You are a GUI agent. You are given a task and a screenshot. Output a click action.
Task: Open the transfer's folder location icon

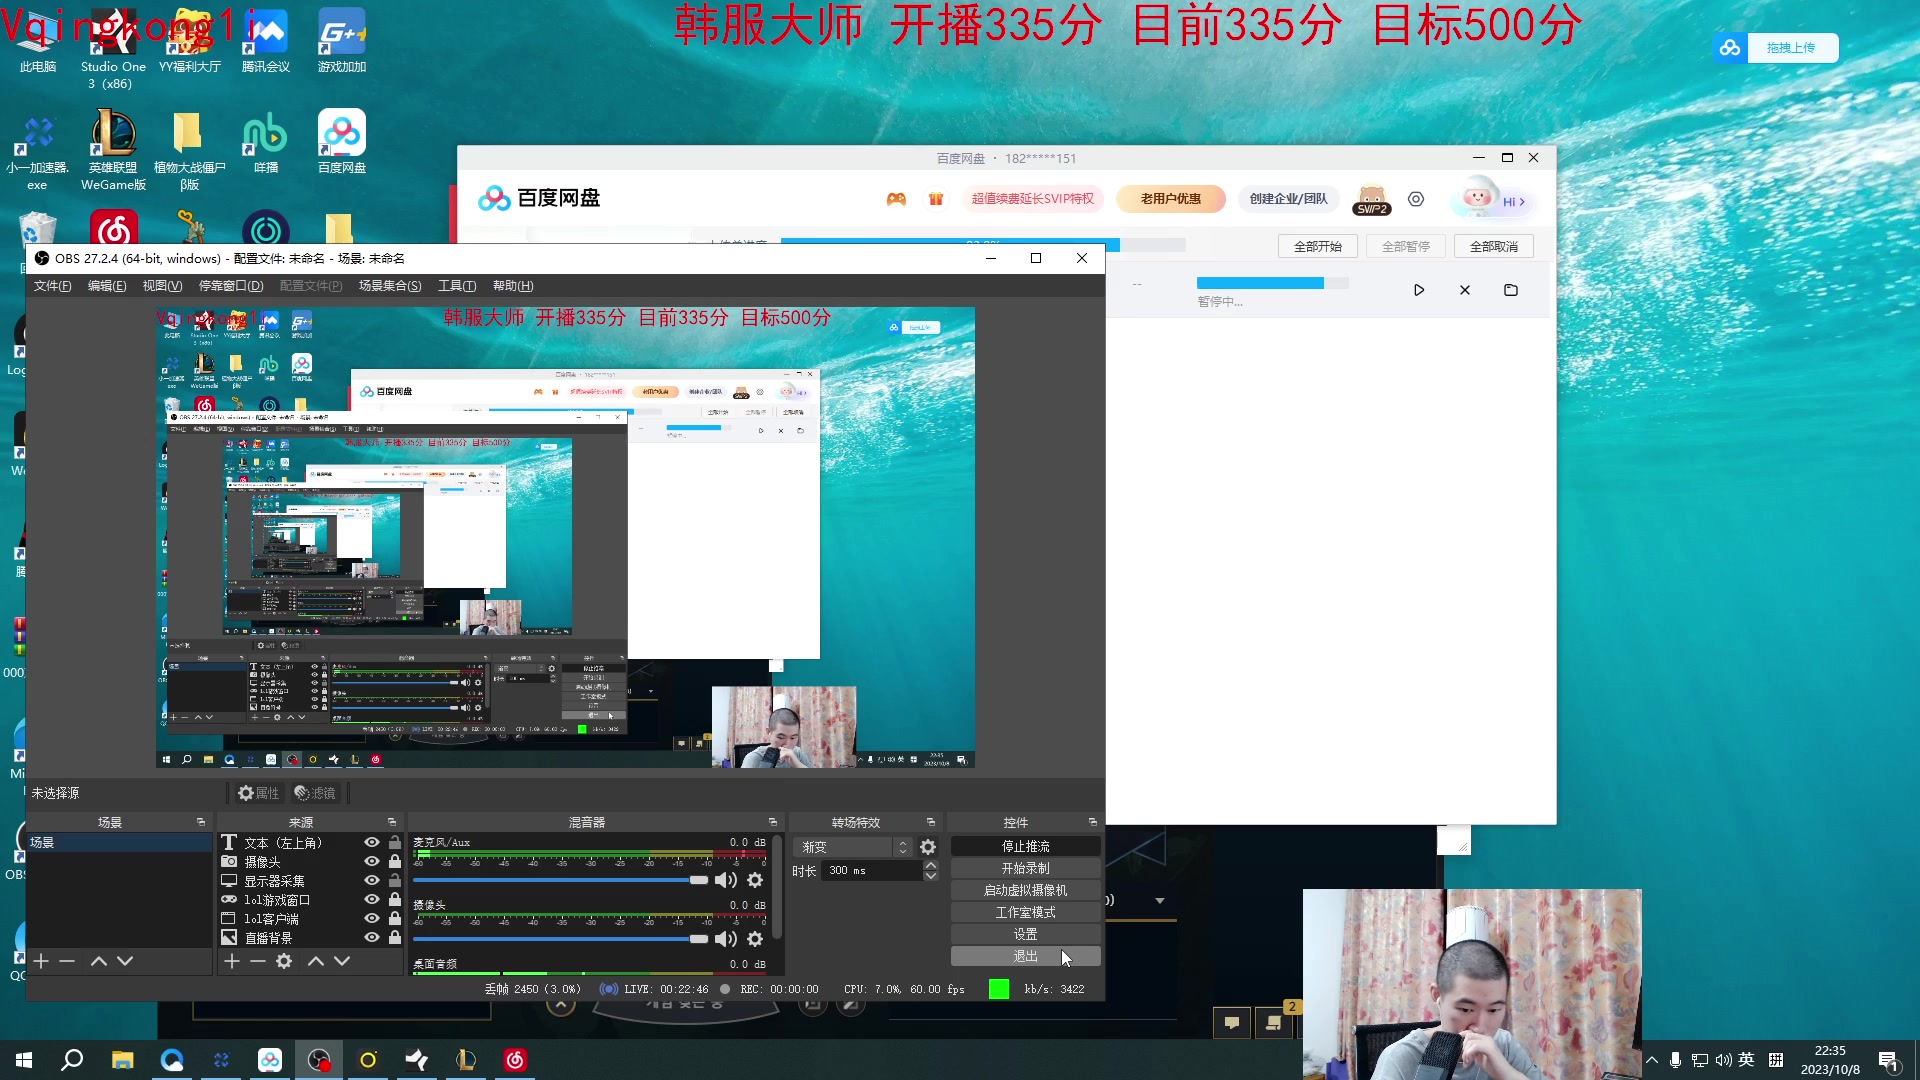pos(1511,290)
